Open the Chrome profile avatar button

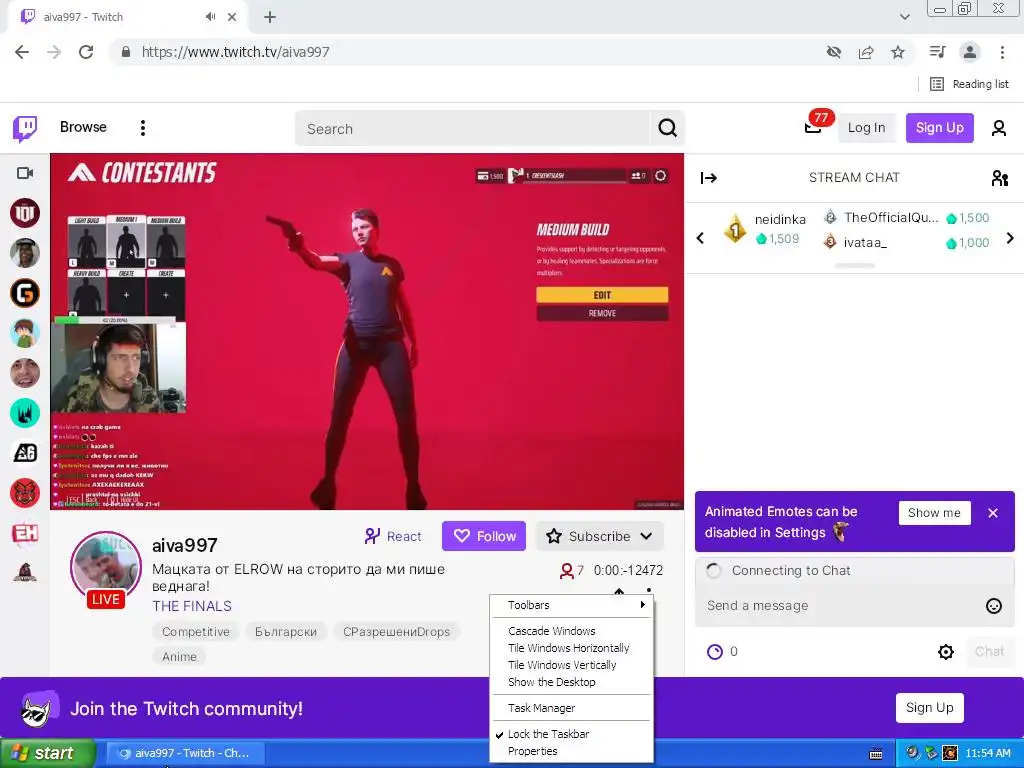tap(970, 52)
